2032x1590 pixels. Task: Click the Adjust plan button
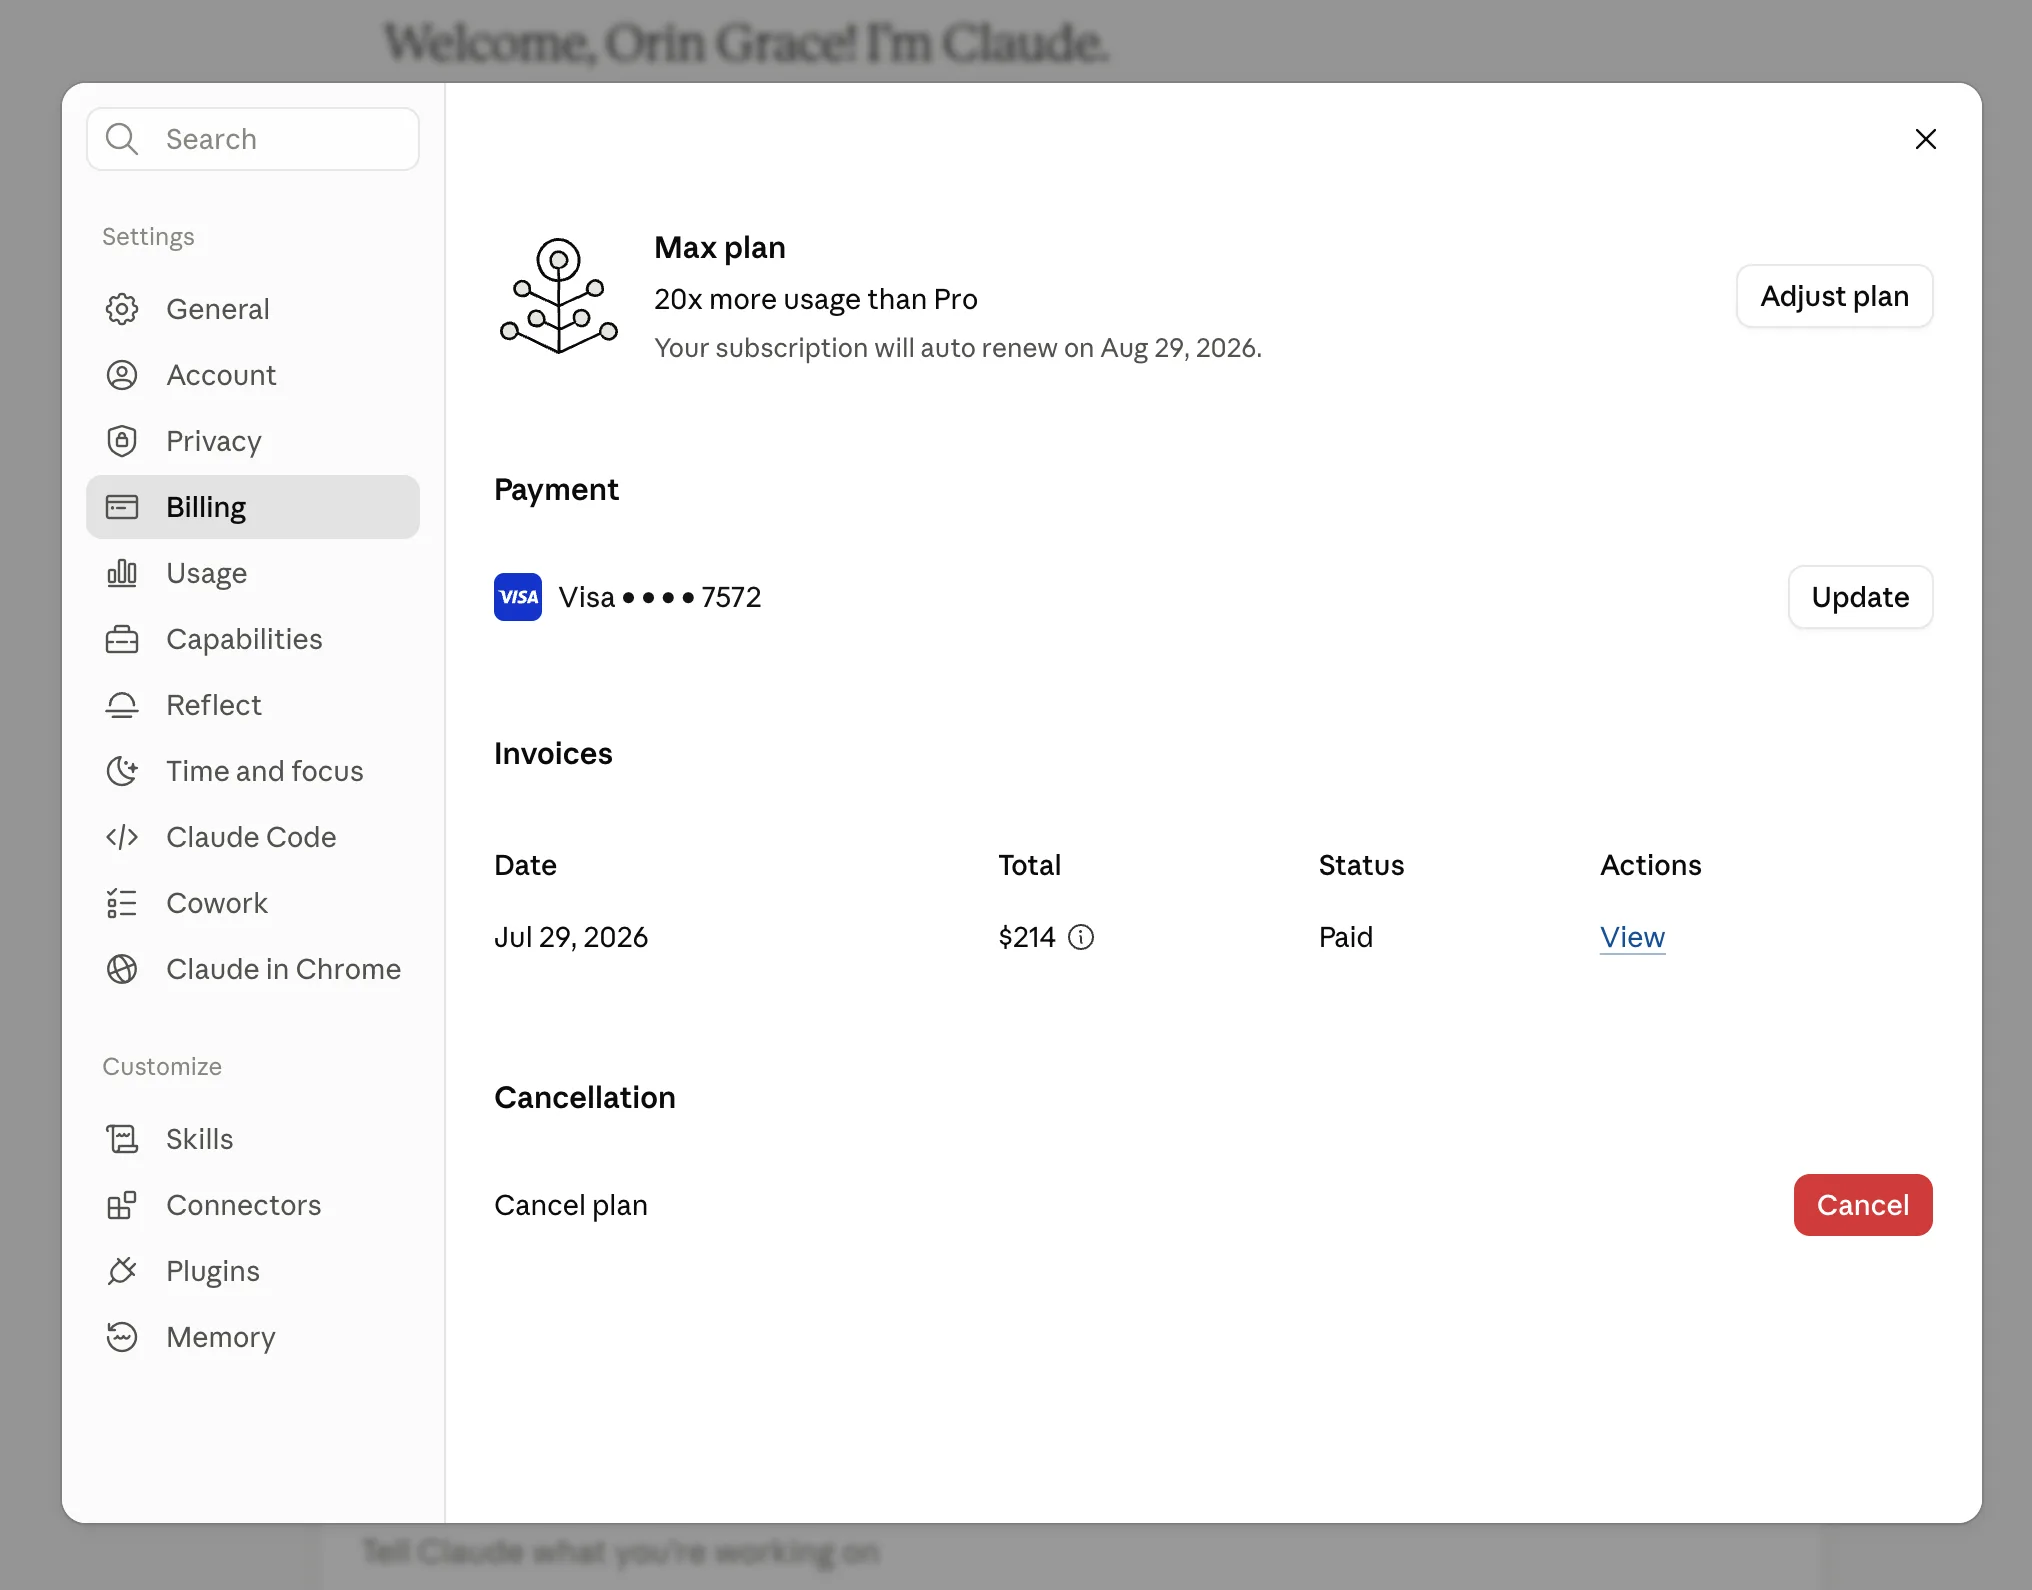tap(1835, 296)
